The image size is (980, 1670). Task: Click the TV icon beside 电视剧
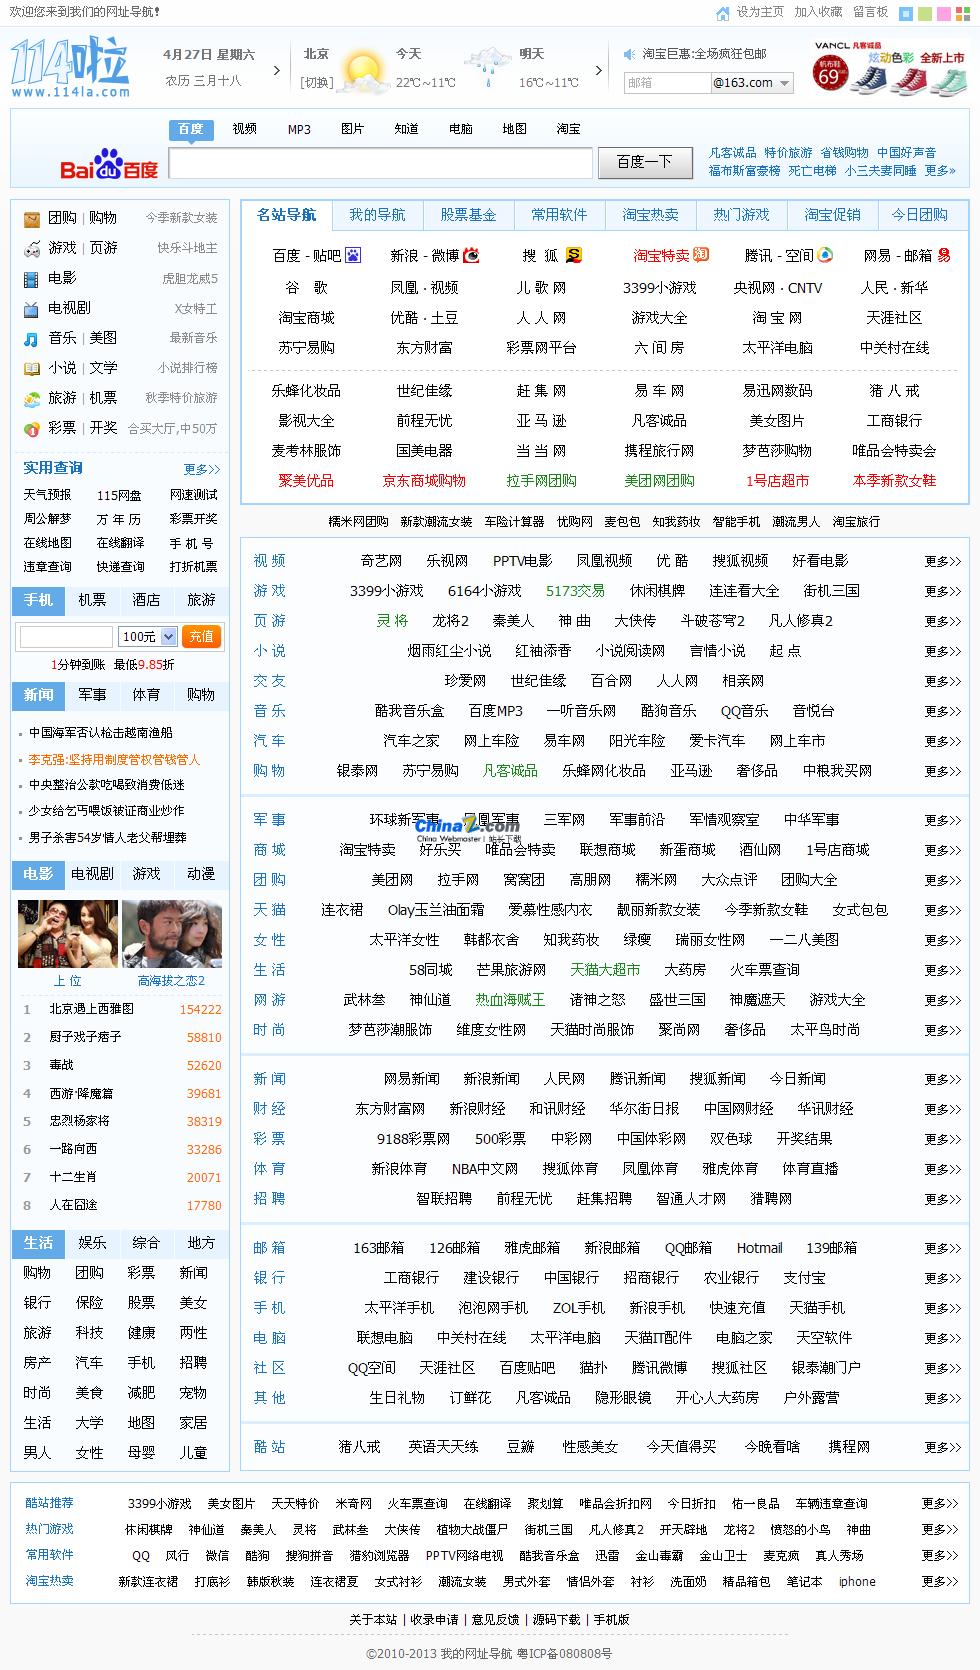coord(32,308)
